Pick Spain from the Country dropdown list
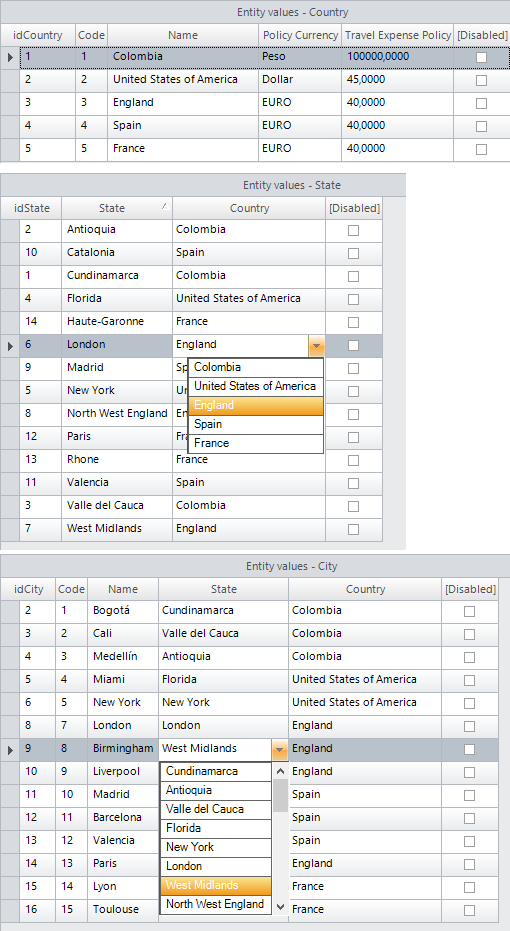510x931 pixels. pos(256,425)
